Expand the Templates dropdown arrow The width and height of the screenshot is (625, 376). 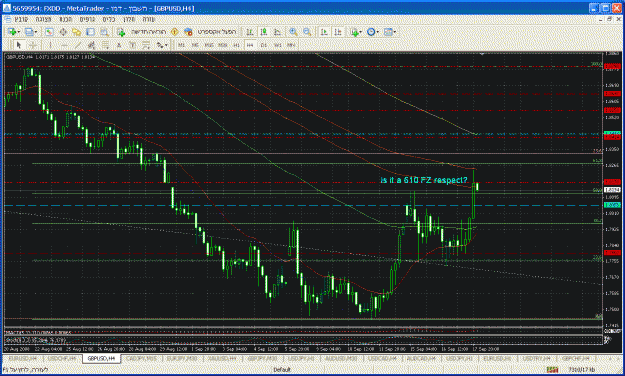[x=395, y=32]
